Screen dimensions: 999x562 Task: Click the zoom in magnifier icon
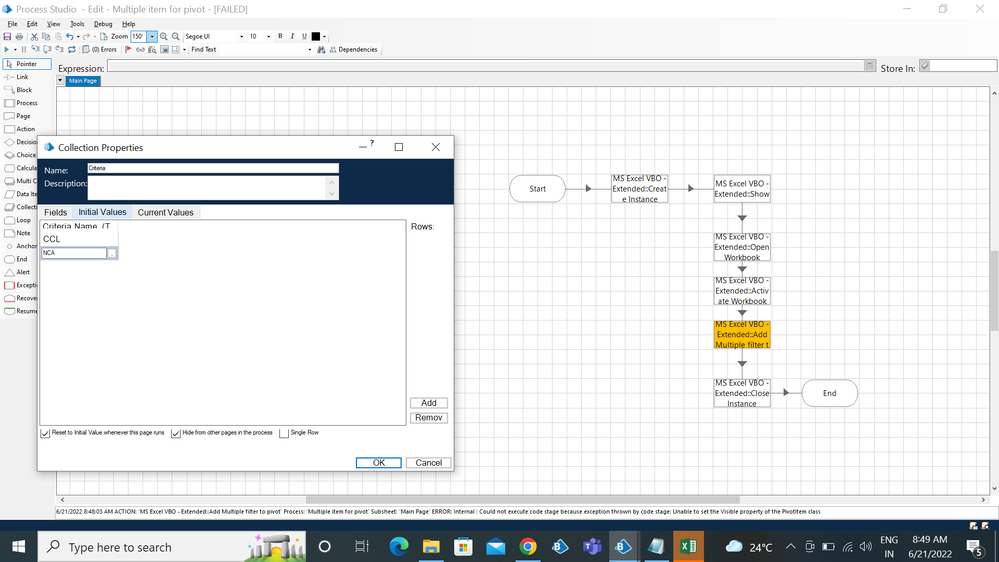(164, 37)
